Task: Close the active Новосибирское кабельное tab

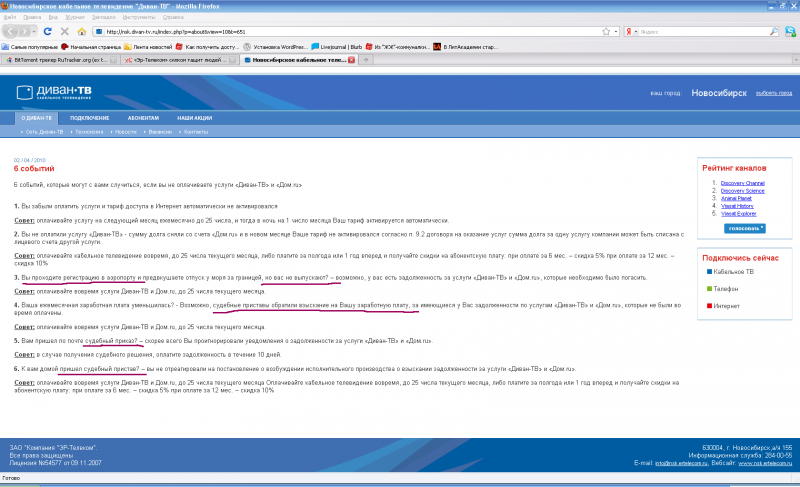Action: click(352, 60)
